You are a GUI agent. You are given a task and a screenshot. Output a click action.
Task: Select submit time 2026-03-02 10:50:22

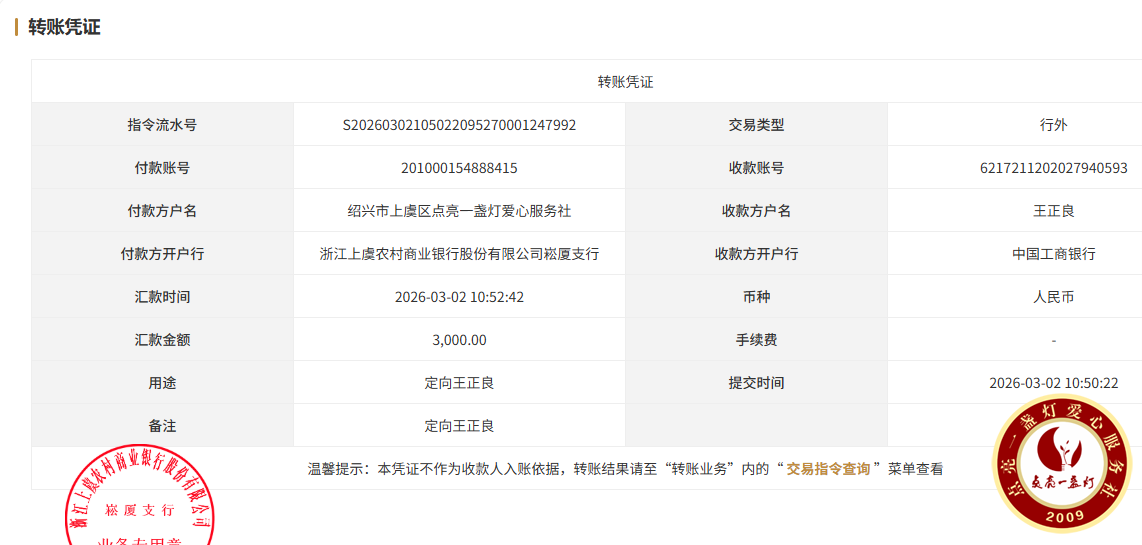tap(1053, 383)
